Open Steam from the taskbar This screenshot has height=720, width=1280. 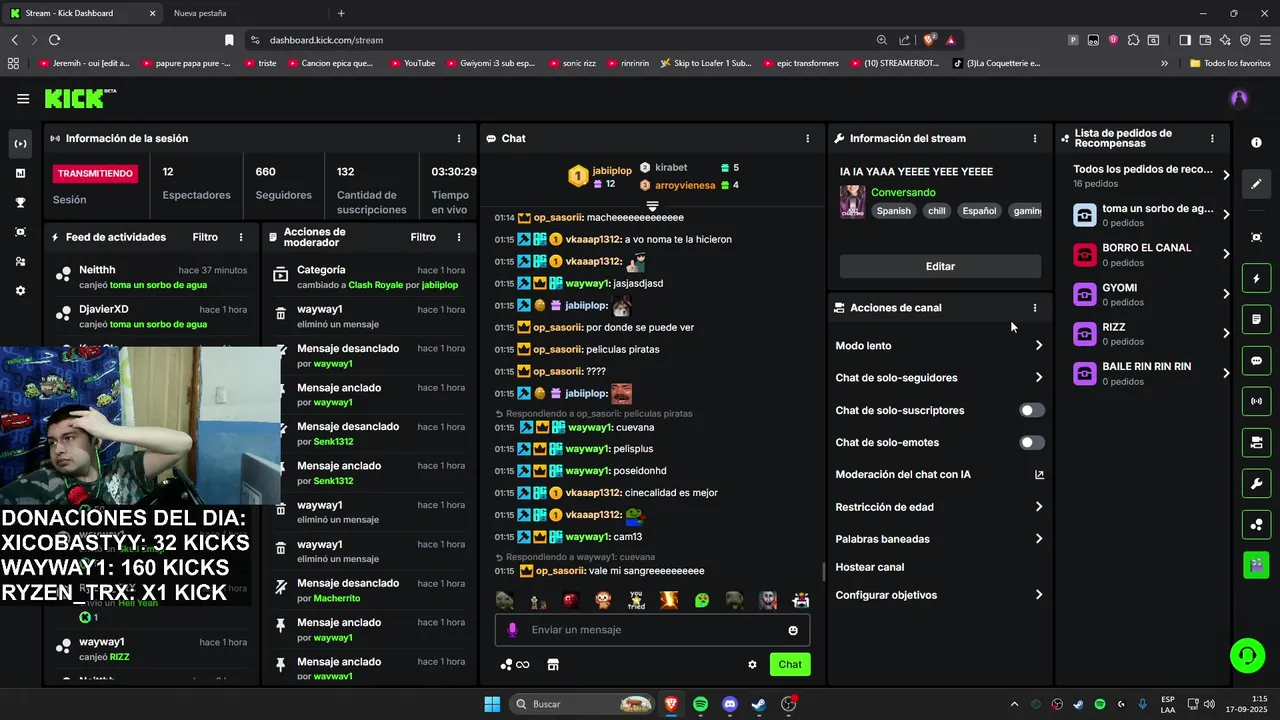click(x=759, y=704)
